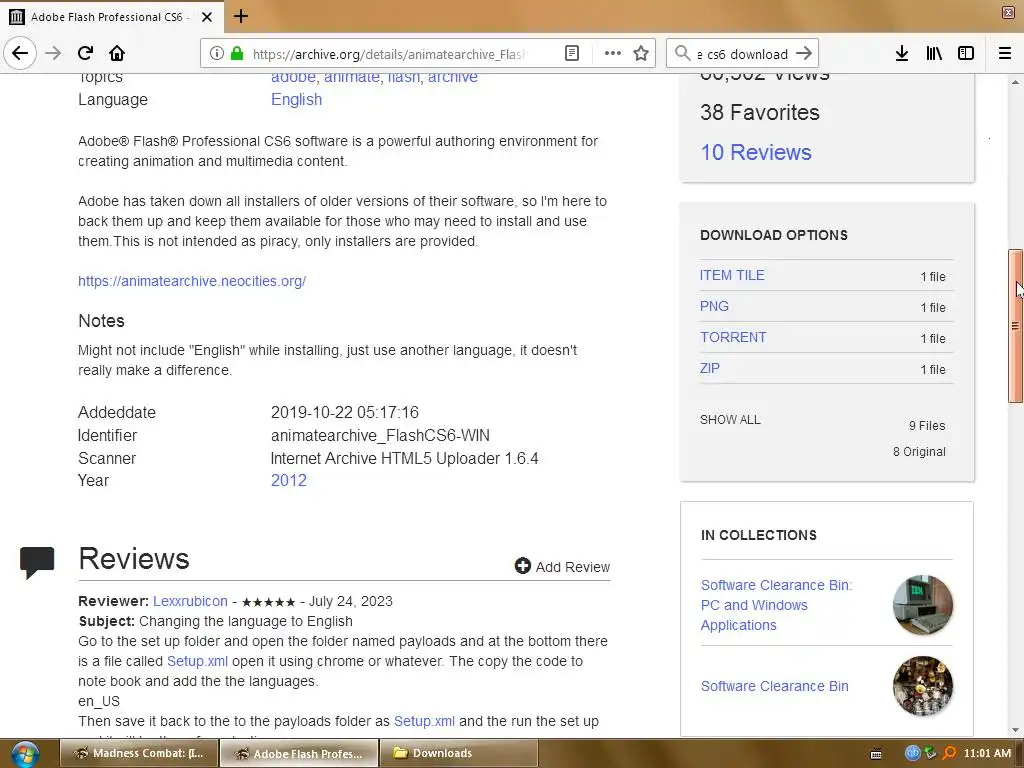
Task: Download the TORRENT option
Action: click(733, 337)
